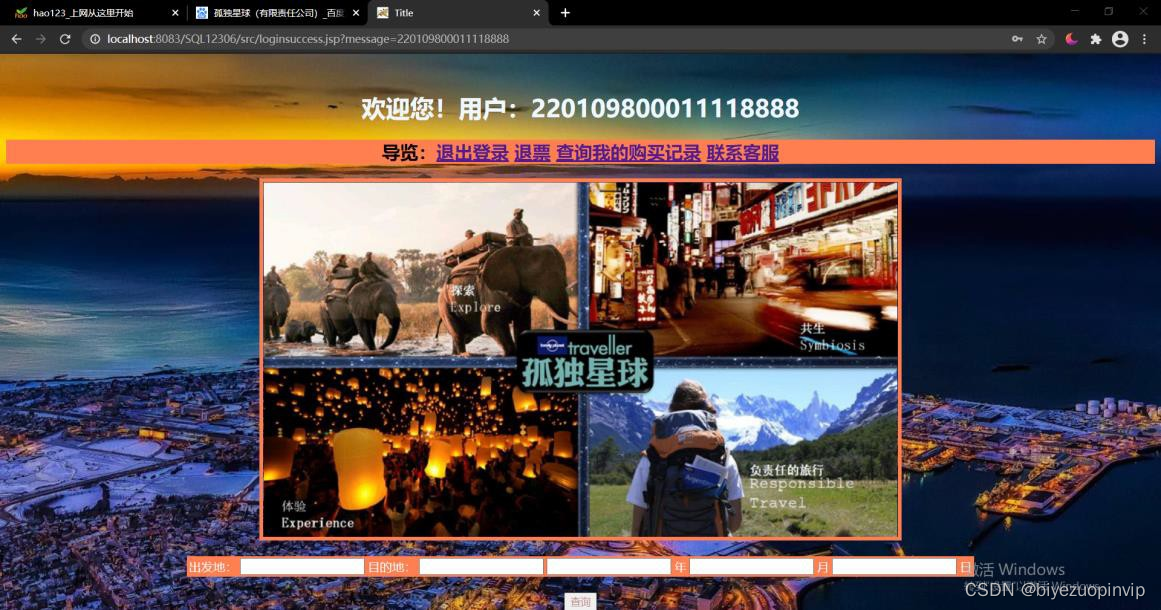Image resolution: width=1161 pixels, height=610 pixels.
Task: Close the hao123 tab
Action: [175, 13]
